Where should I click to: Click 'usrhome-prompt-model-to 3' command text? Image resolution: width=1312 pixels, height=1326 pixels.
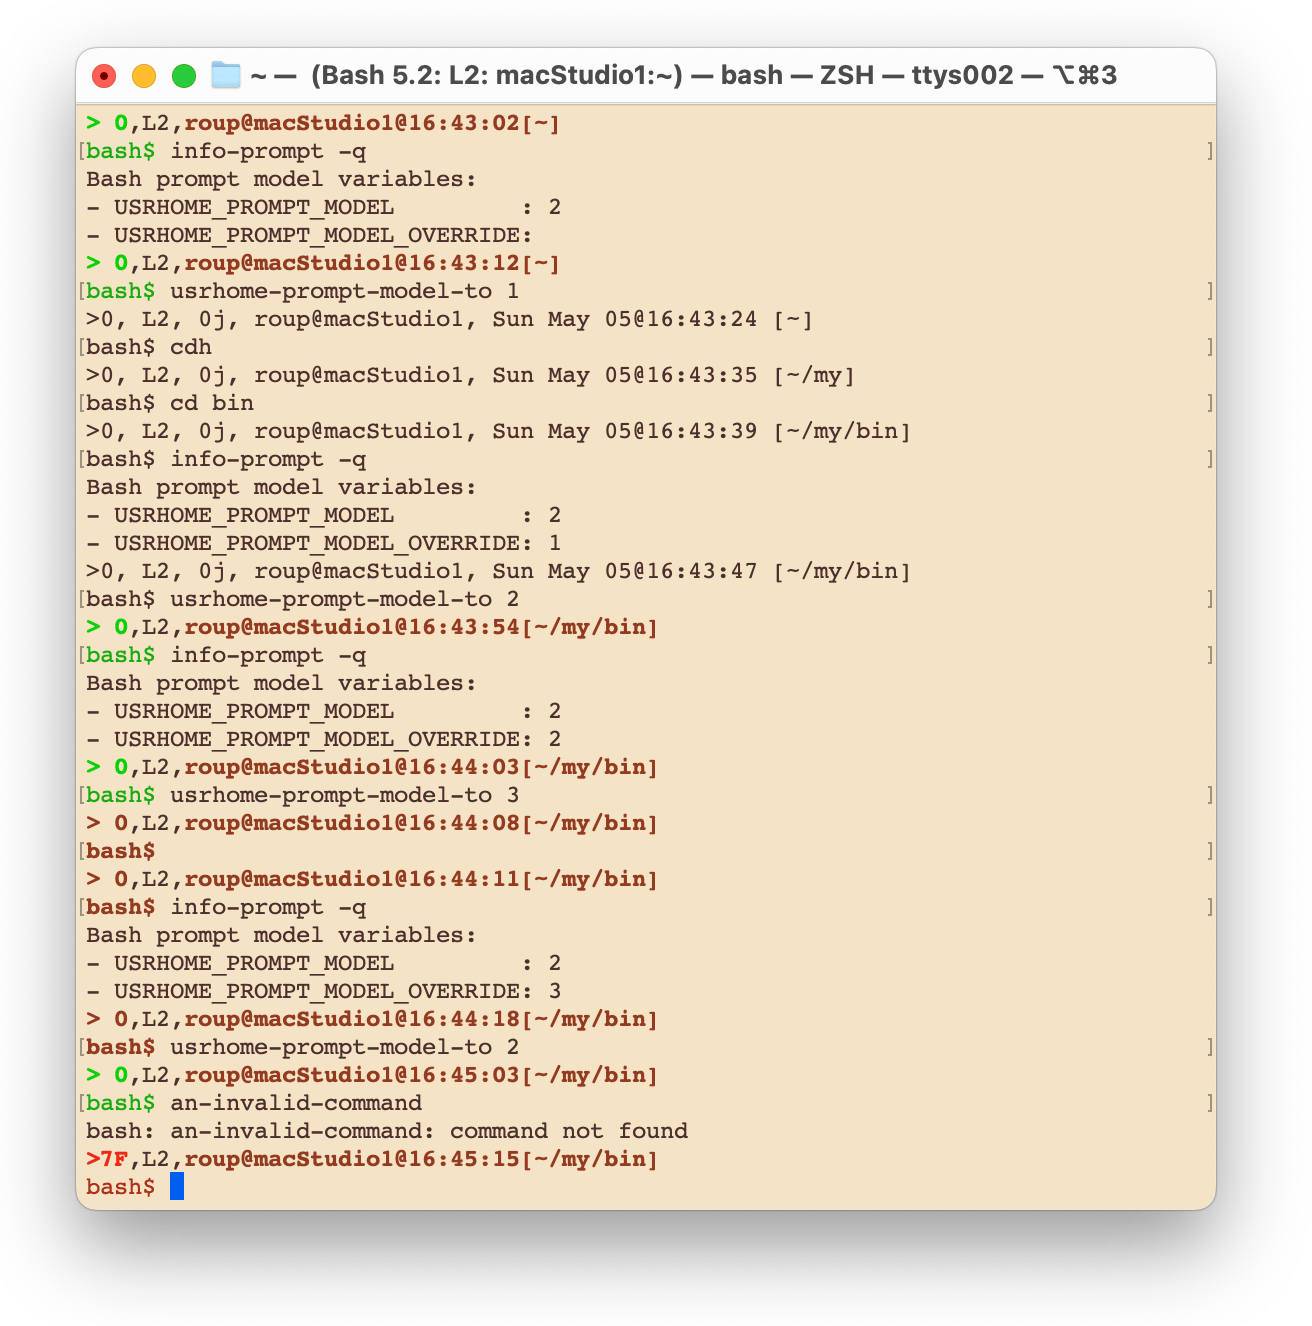point(345,795)
